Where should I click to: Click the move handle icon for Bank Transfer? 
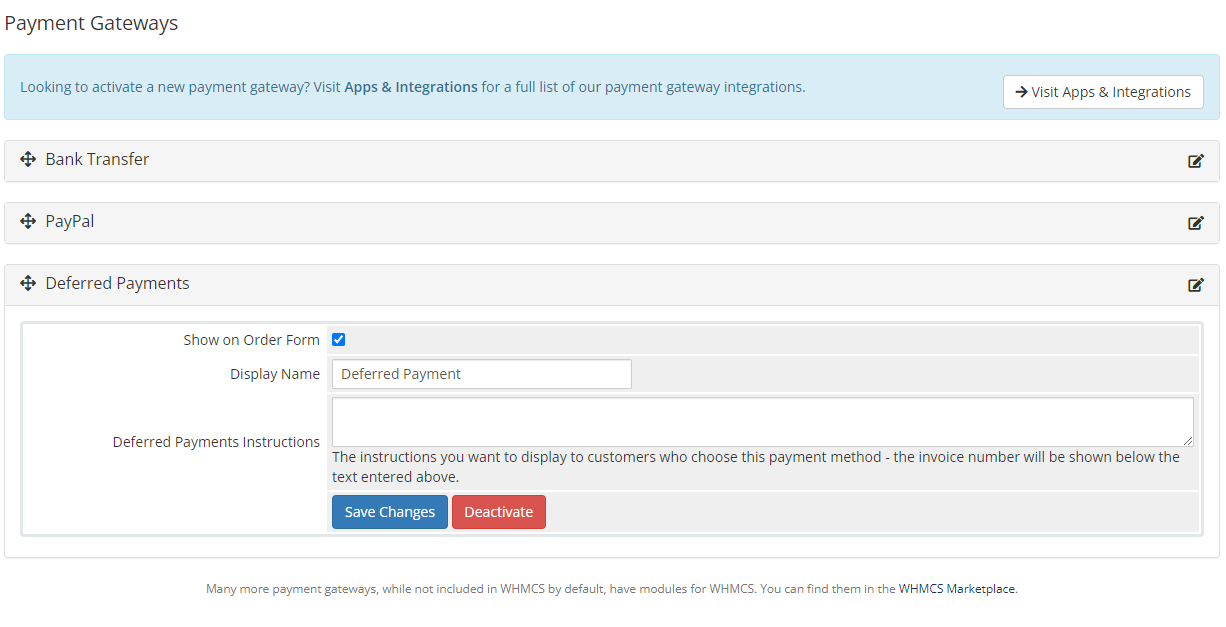coord(28,160)
